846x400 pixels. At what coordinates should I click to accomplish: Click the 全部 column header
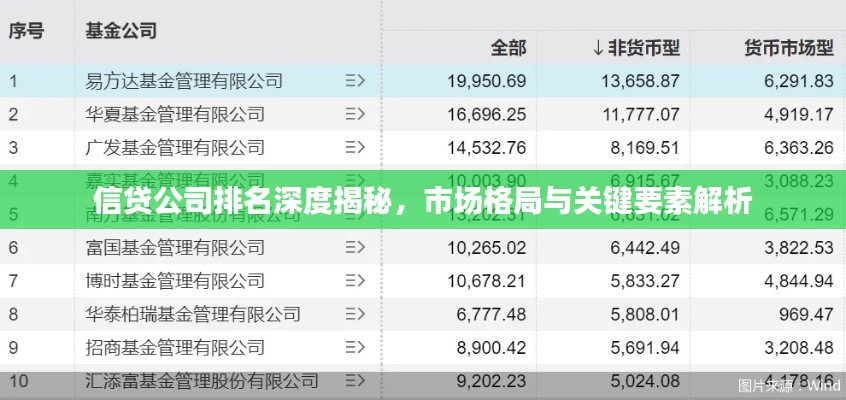[508, 47]
